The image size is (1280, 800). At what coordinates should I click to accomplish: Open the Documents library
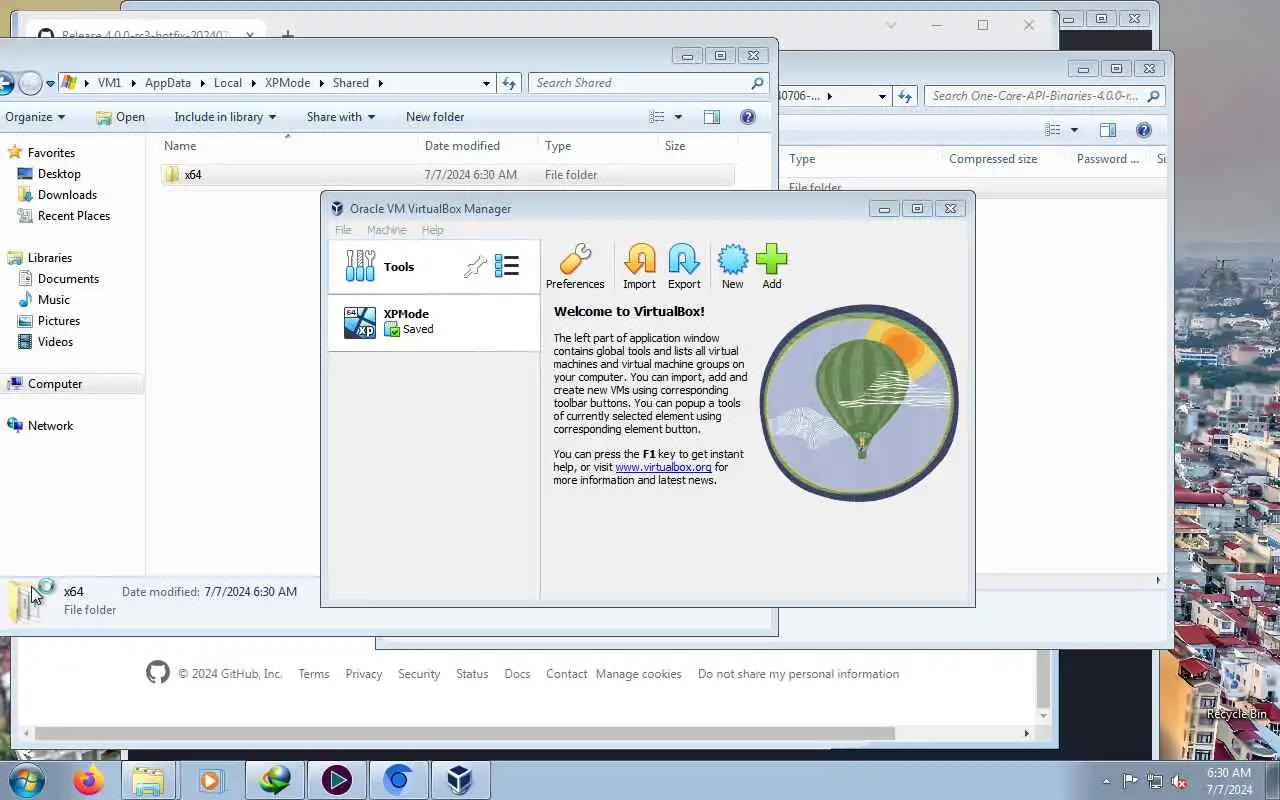(x=68, y=279)
